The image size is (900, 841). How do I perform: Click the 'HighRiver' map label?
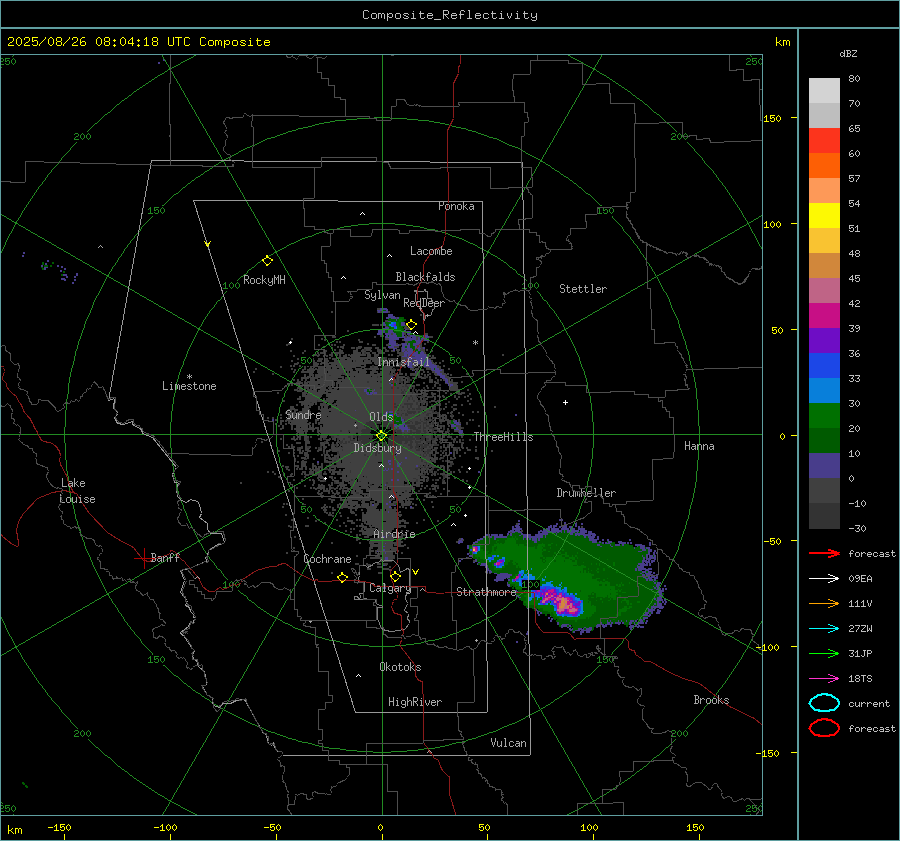click(415, 702)
